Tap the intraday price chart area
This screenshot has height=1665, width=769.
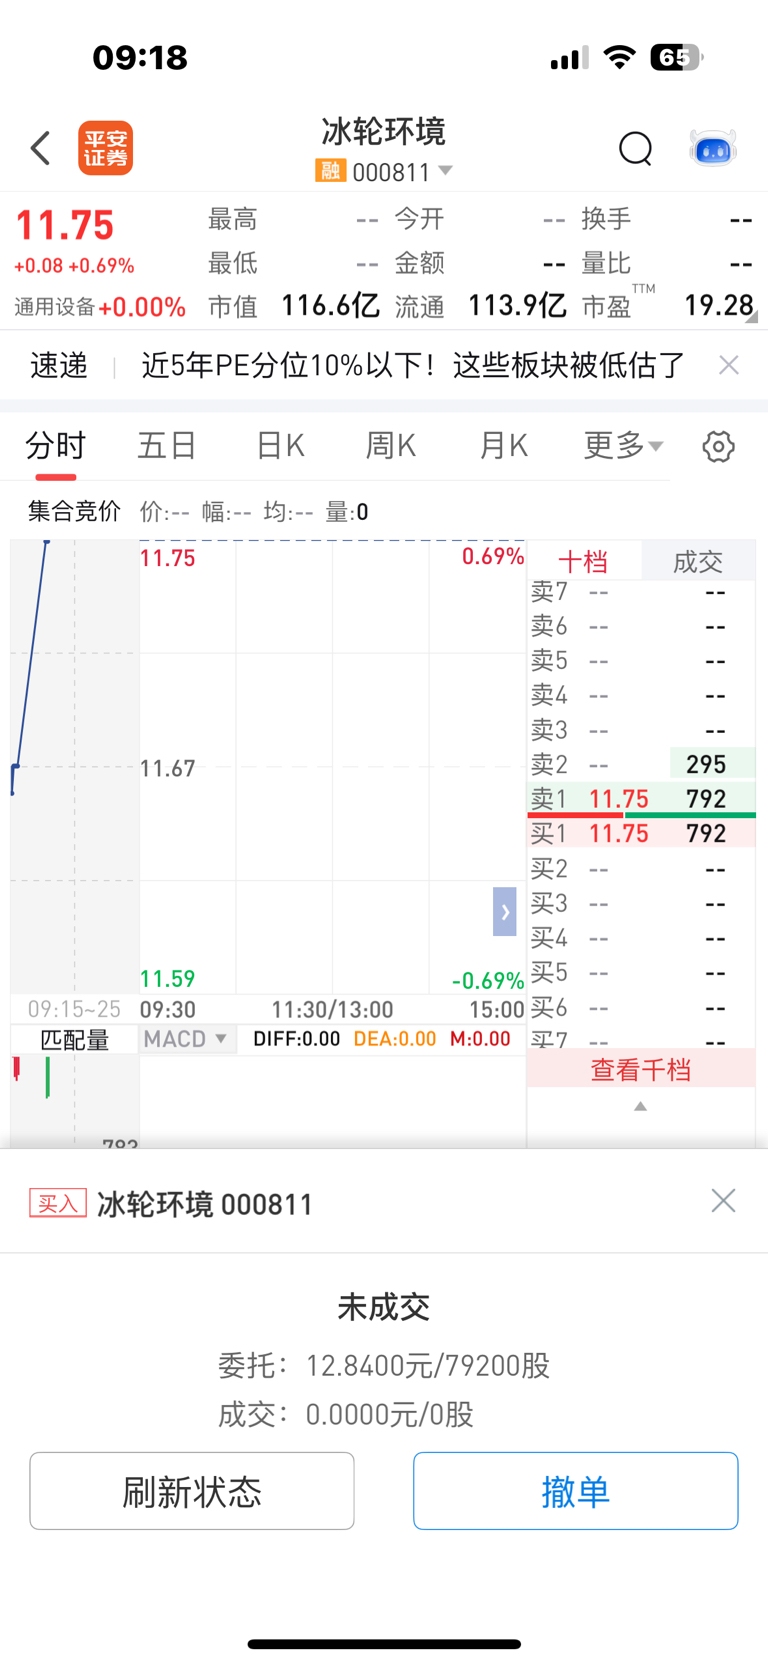[x=332, y=767]
